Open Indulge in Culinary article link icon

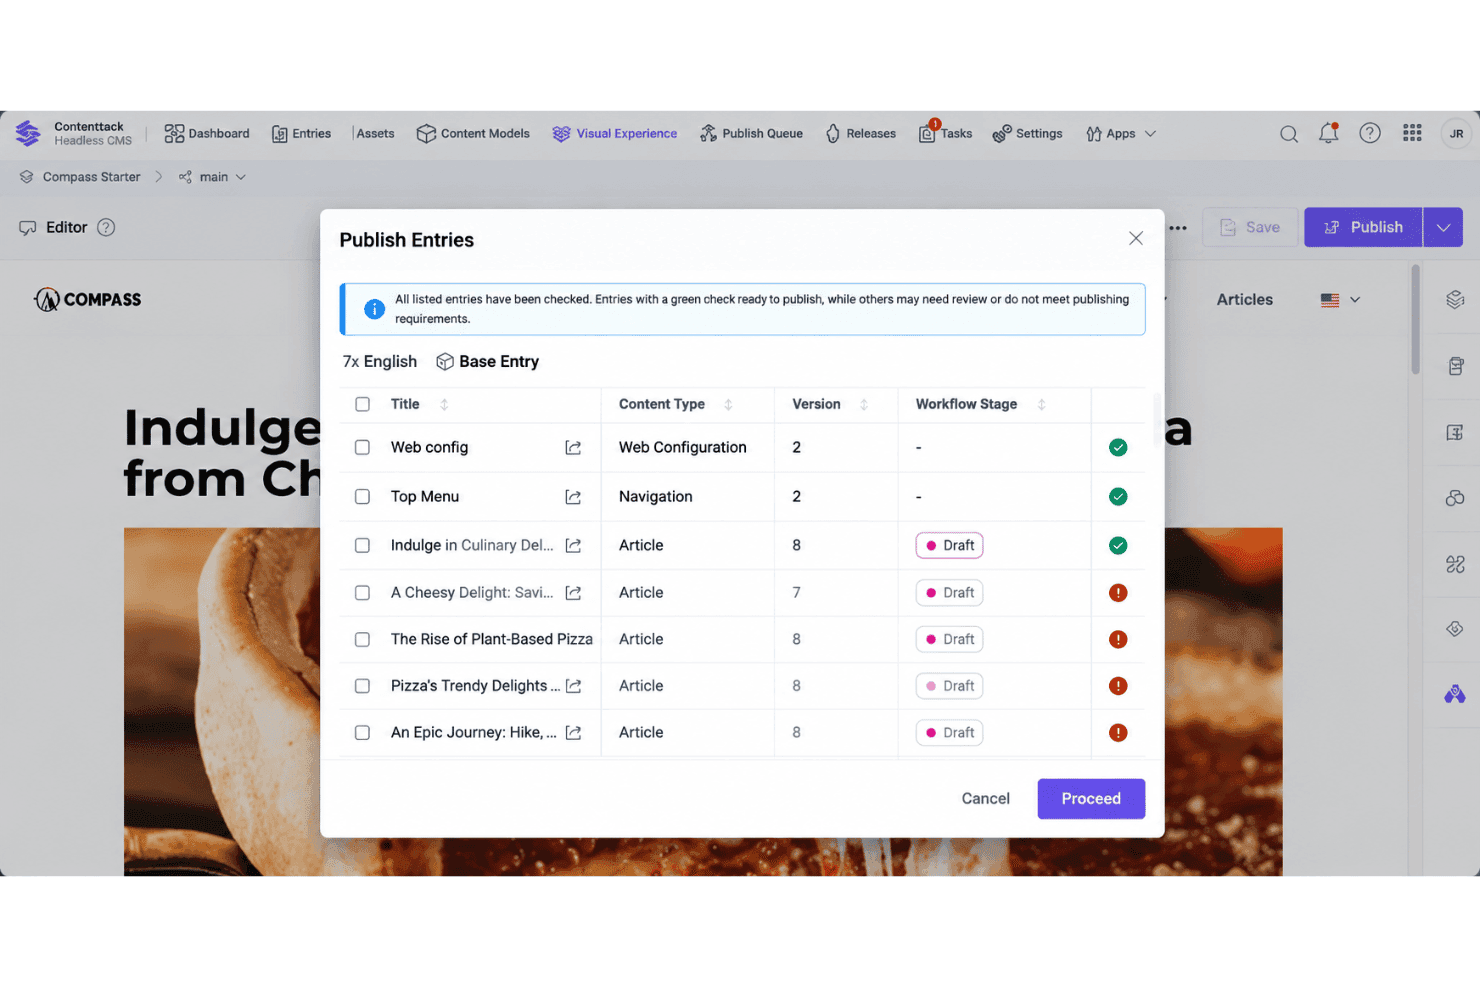pos(573,545)
